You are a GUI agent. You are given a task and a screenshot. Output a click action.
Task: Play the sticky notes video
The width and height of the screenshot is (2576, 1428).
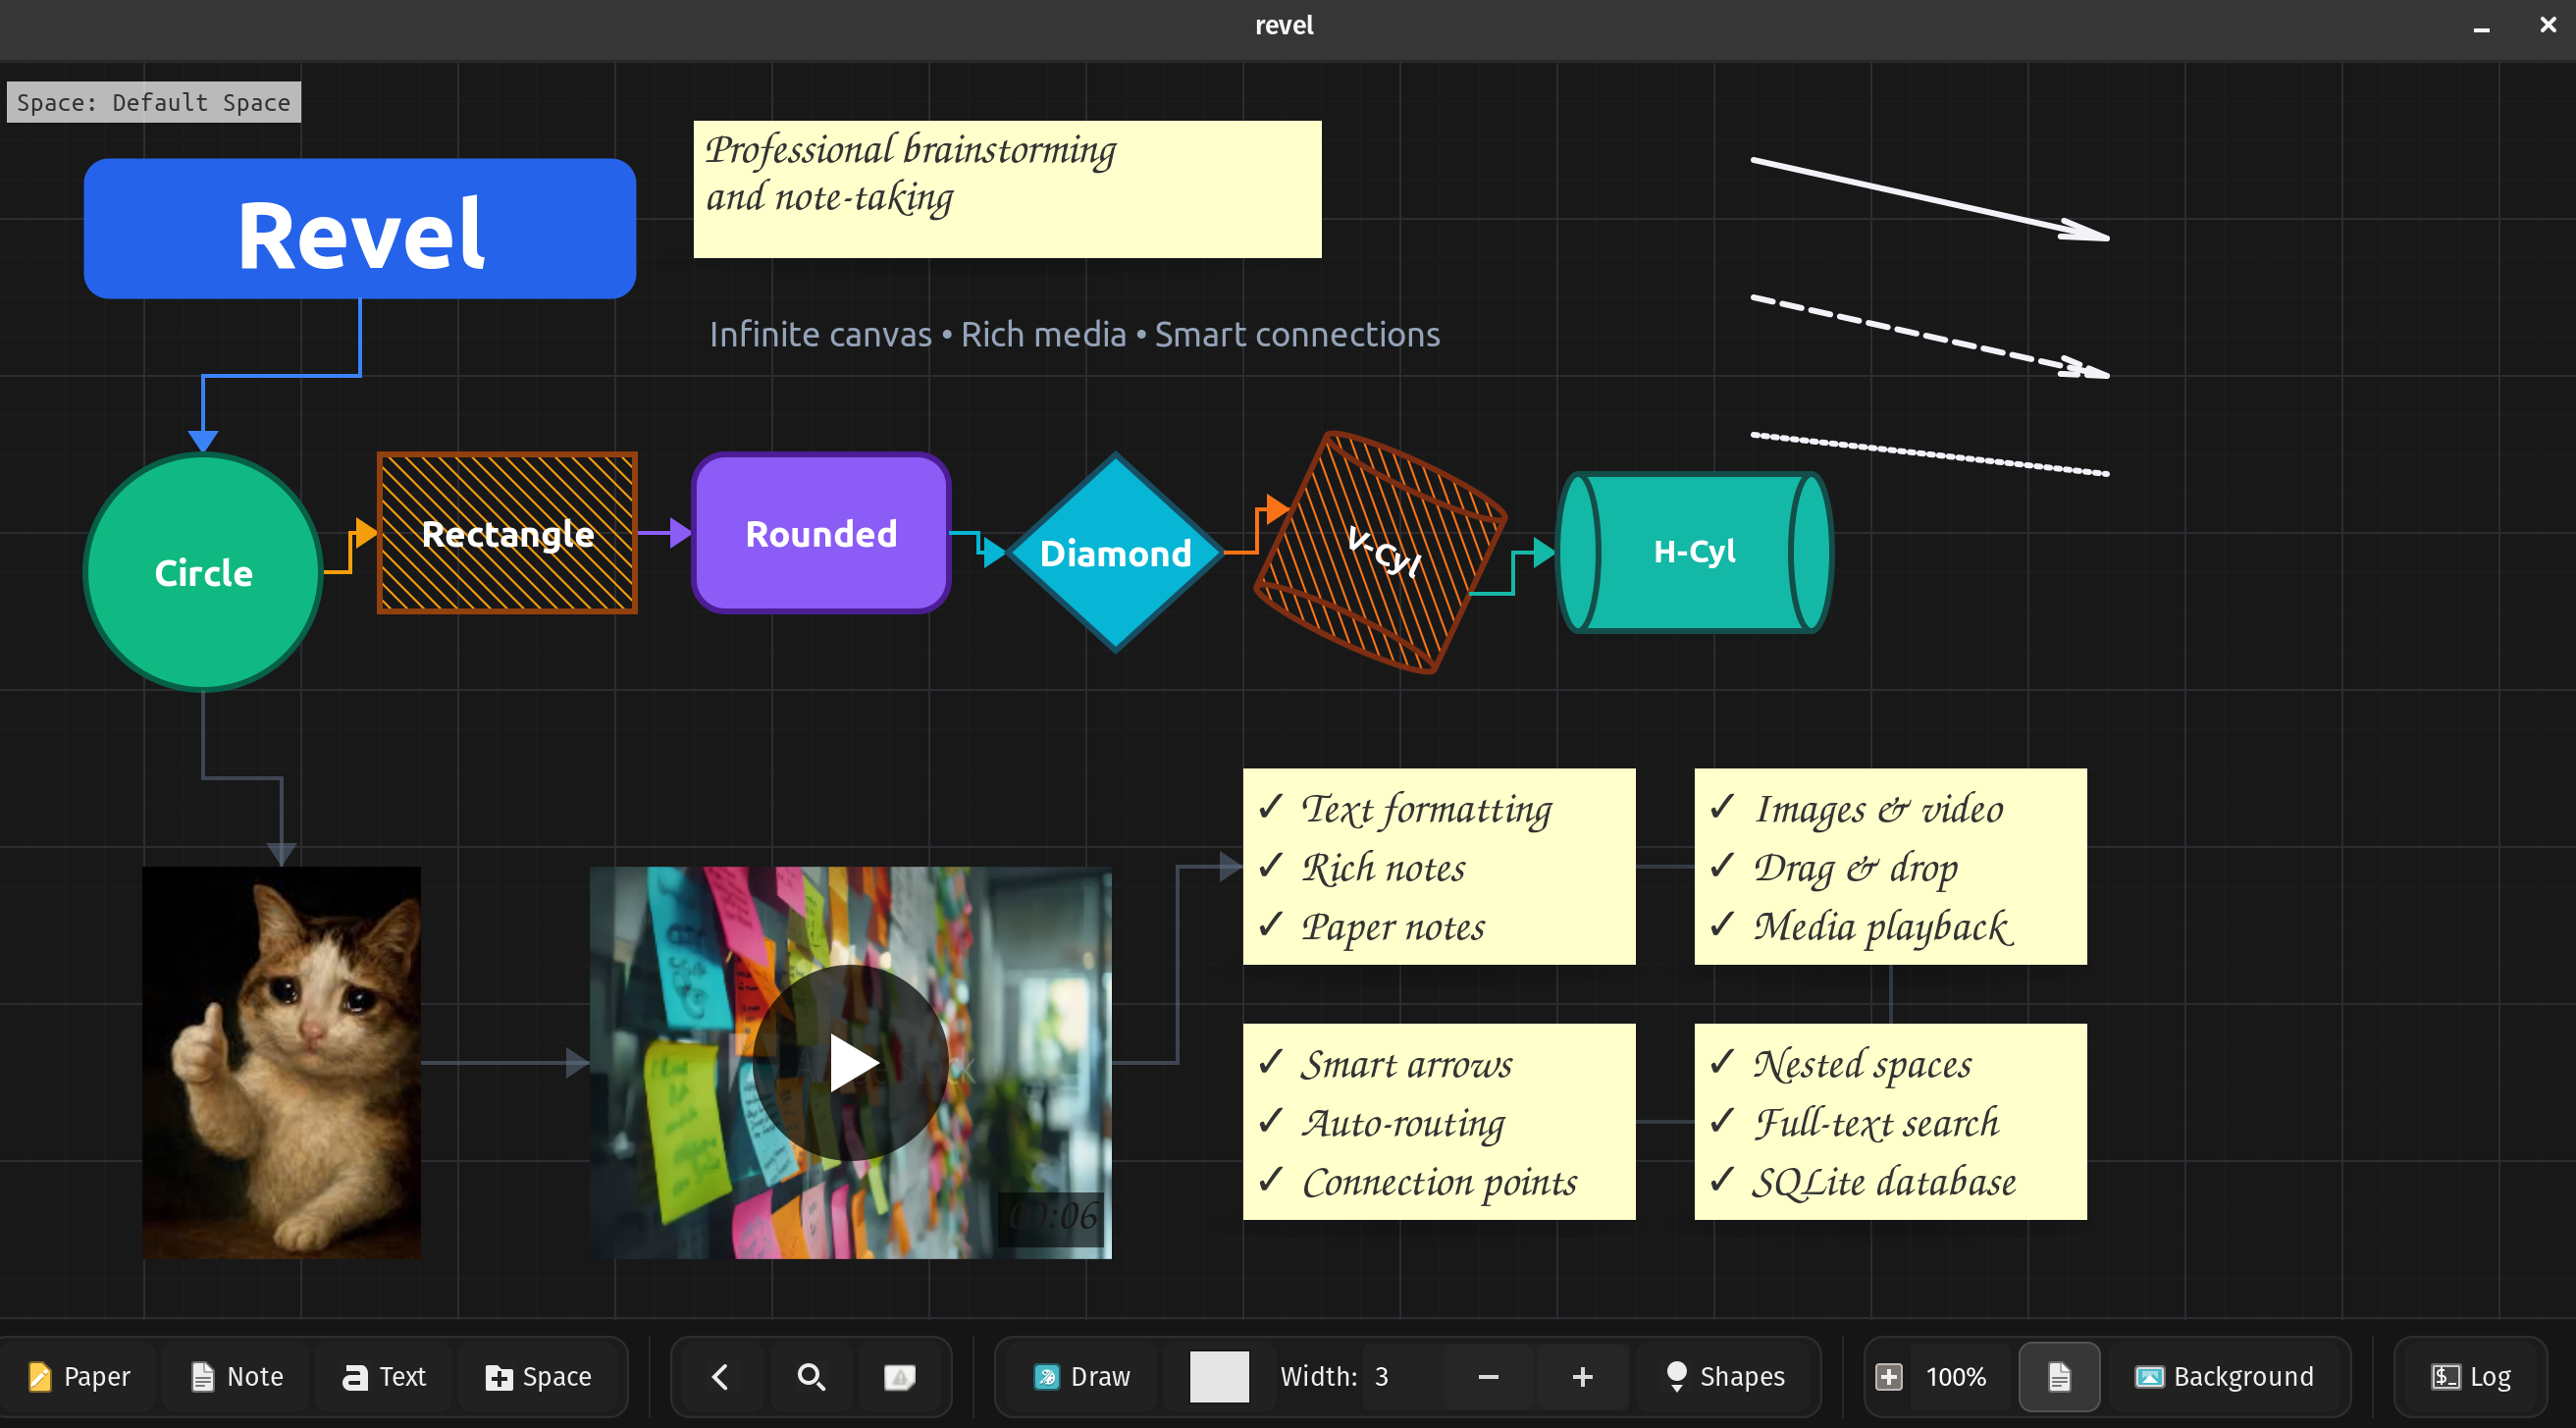(851, 1063)
